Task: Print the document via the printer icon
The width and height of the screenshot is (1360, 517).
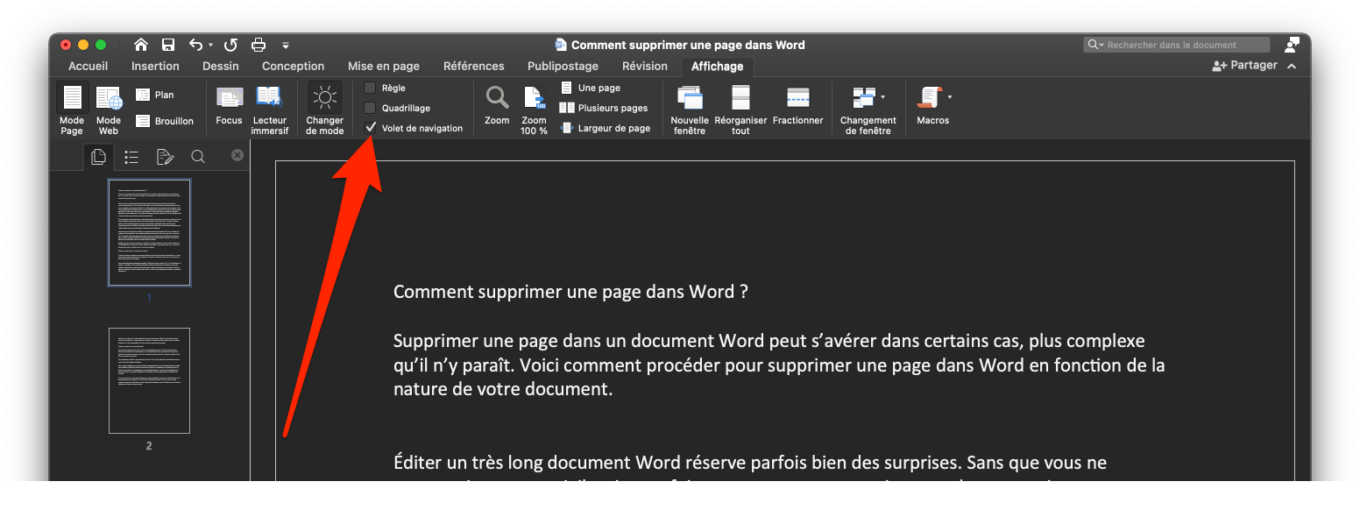Action: coord(259,45)
